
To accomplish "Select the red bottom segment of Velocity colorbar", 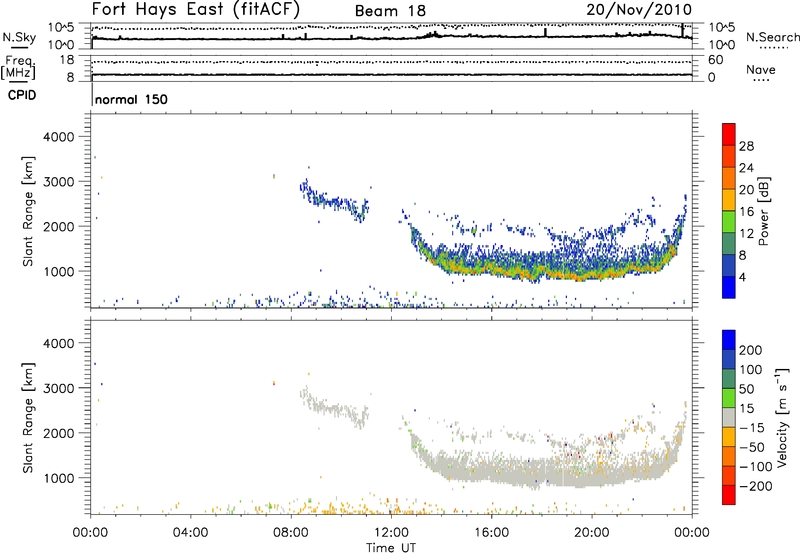I will (729, 495).
